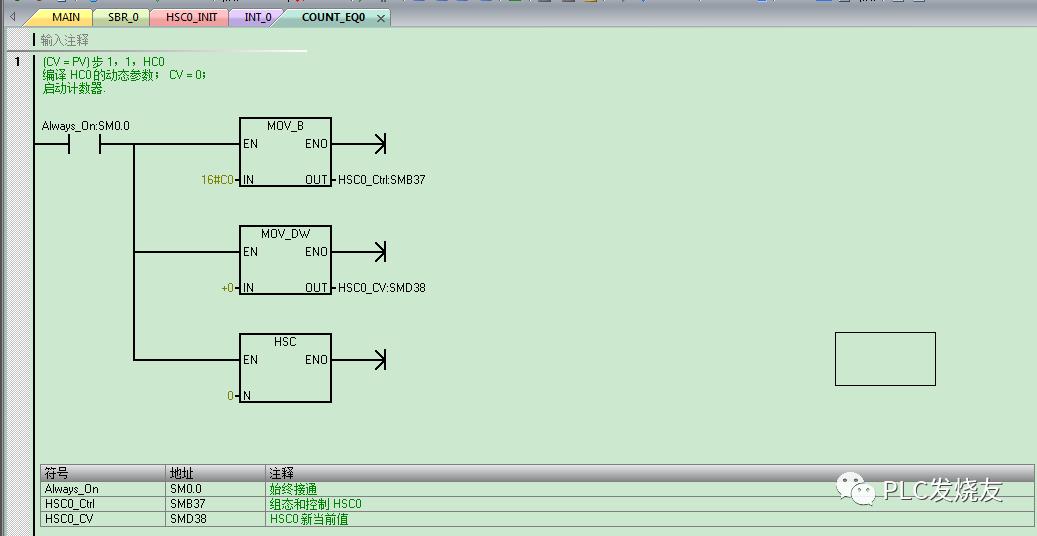Select the HSC0_Ctrl row in symbol table
The image size is (1037, 536).
[x=70, y=504]
